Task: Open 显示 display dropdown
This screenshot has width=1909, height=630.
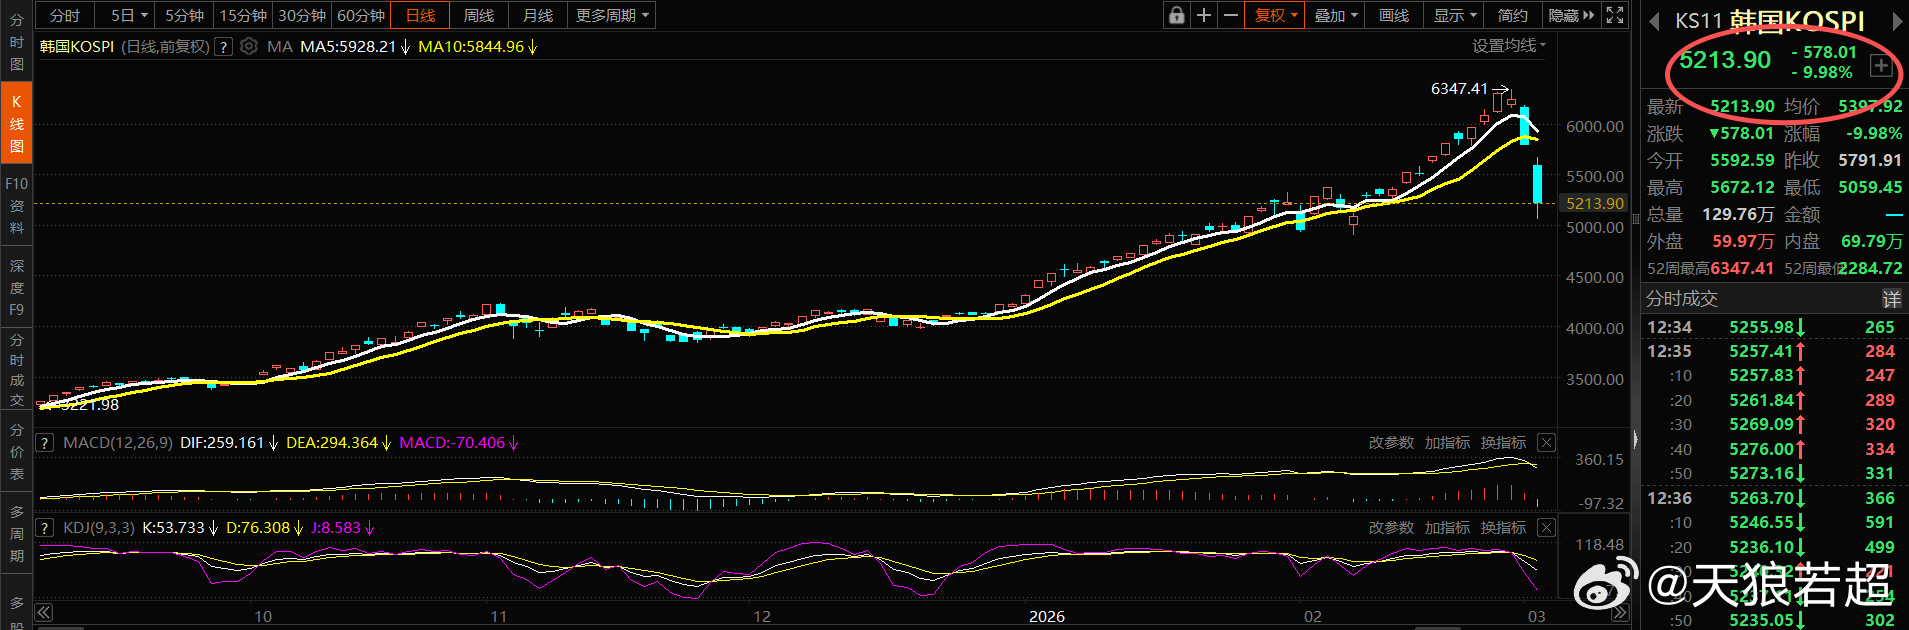Action: click(1454, 15)
